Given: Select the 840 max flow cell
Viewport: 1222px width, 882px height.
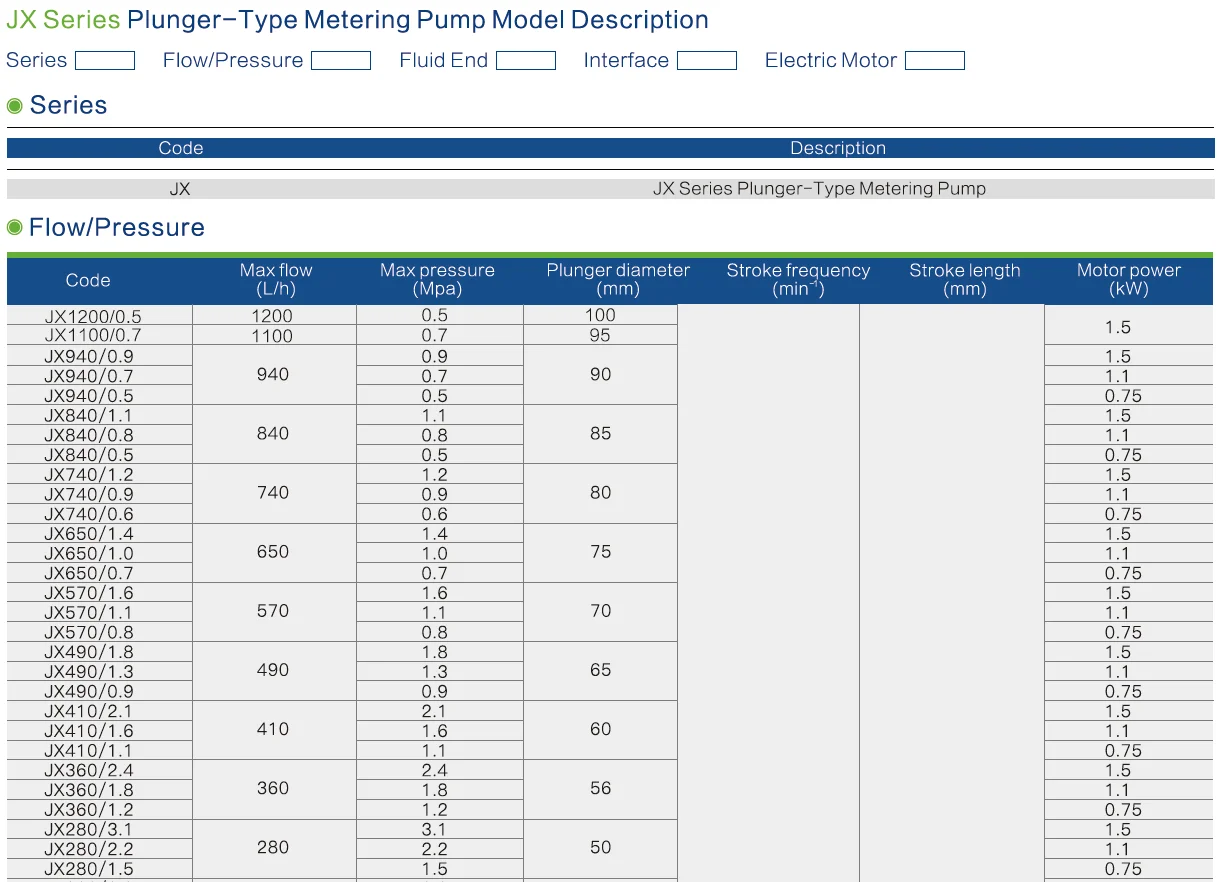Looking at the screenshot, I should [273, 434].
